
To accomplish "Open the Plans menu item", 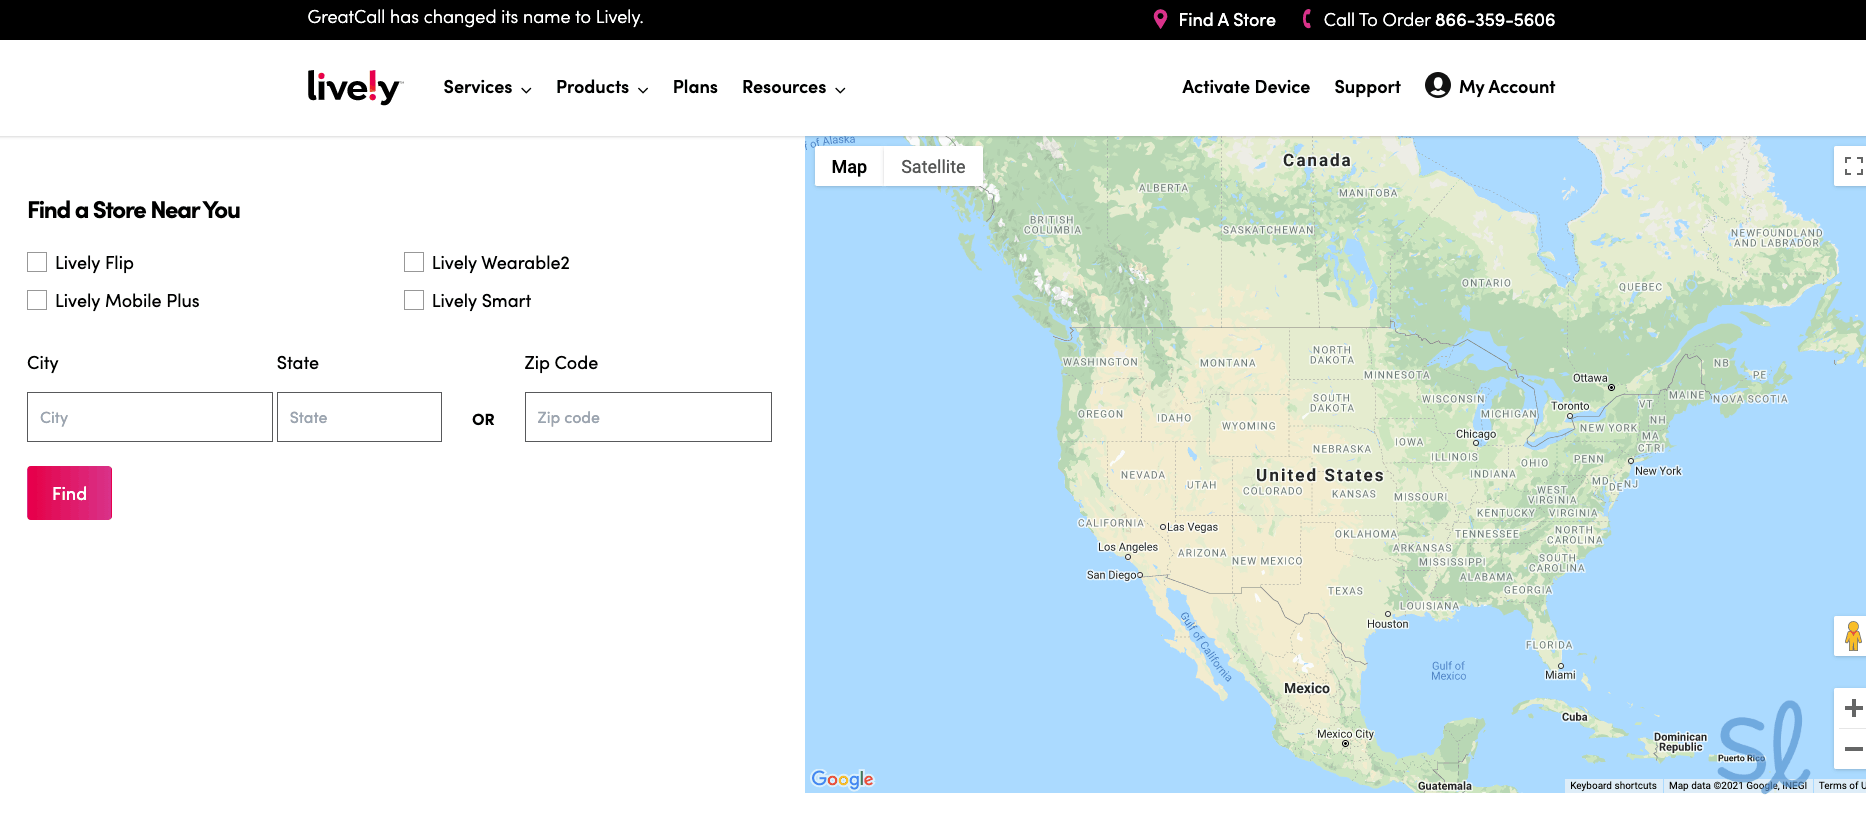I will (x=695, y=88).
